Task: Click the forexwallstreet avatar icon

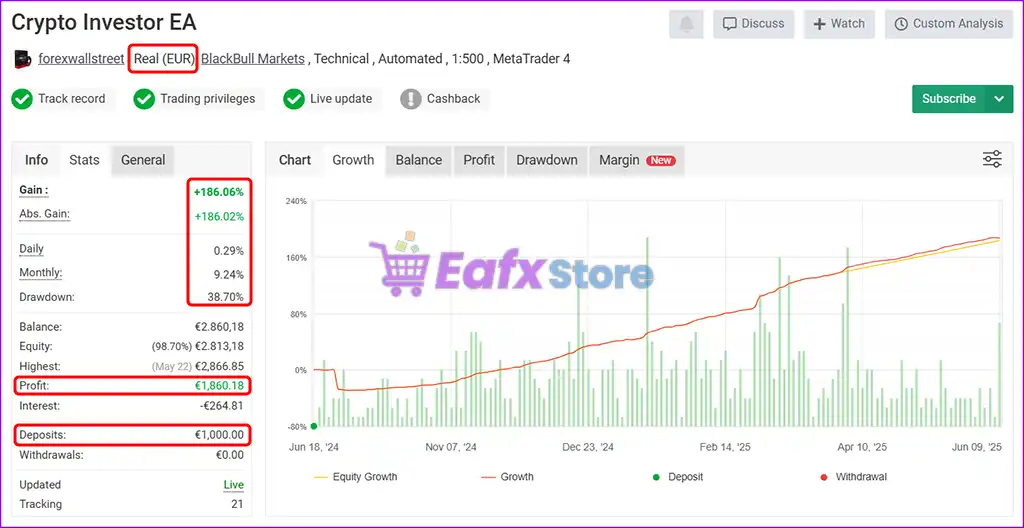Action: (x=22, y=59)
